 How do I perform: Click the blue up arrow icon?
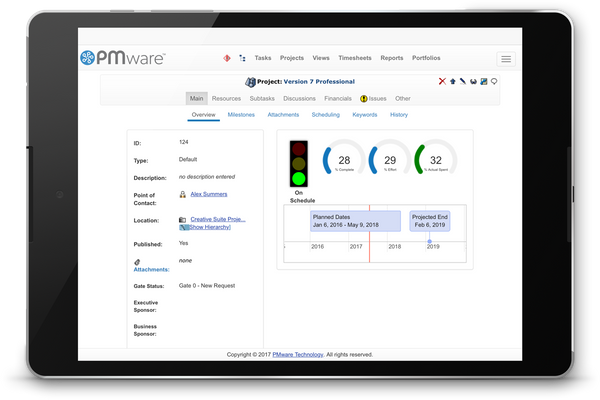pyautogui.click(x=453, y=81)
